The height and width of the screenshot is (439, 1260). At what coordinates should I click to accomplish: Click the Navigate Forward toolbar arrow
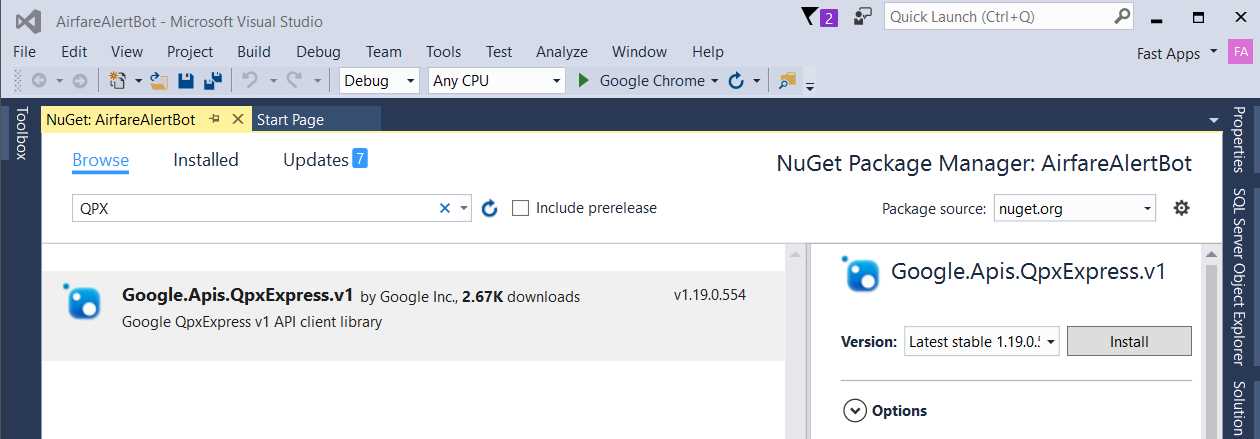(x=79, y=81)
